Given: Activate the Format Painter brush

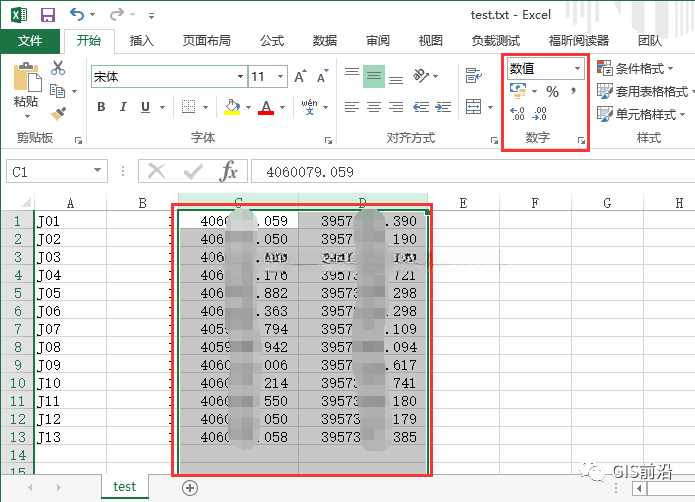Looking at the screenshot, I should (x=58, y=113).
